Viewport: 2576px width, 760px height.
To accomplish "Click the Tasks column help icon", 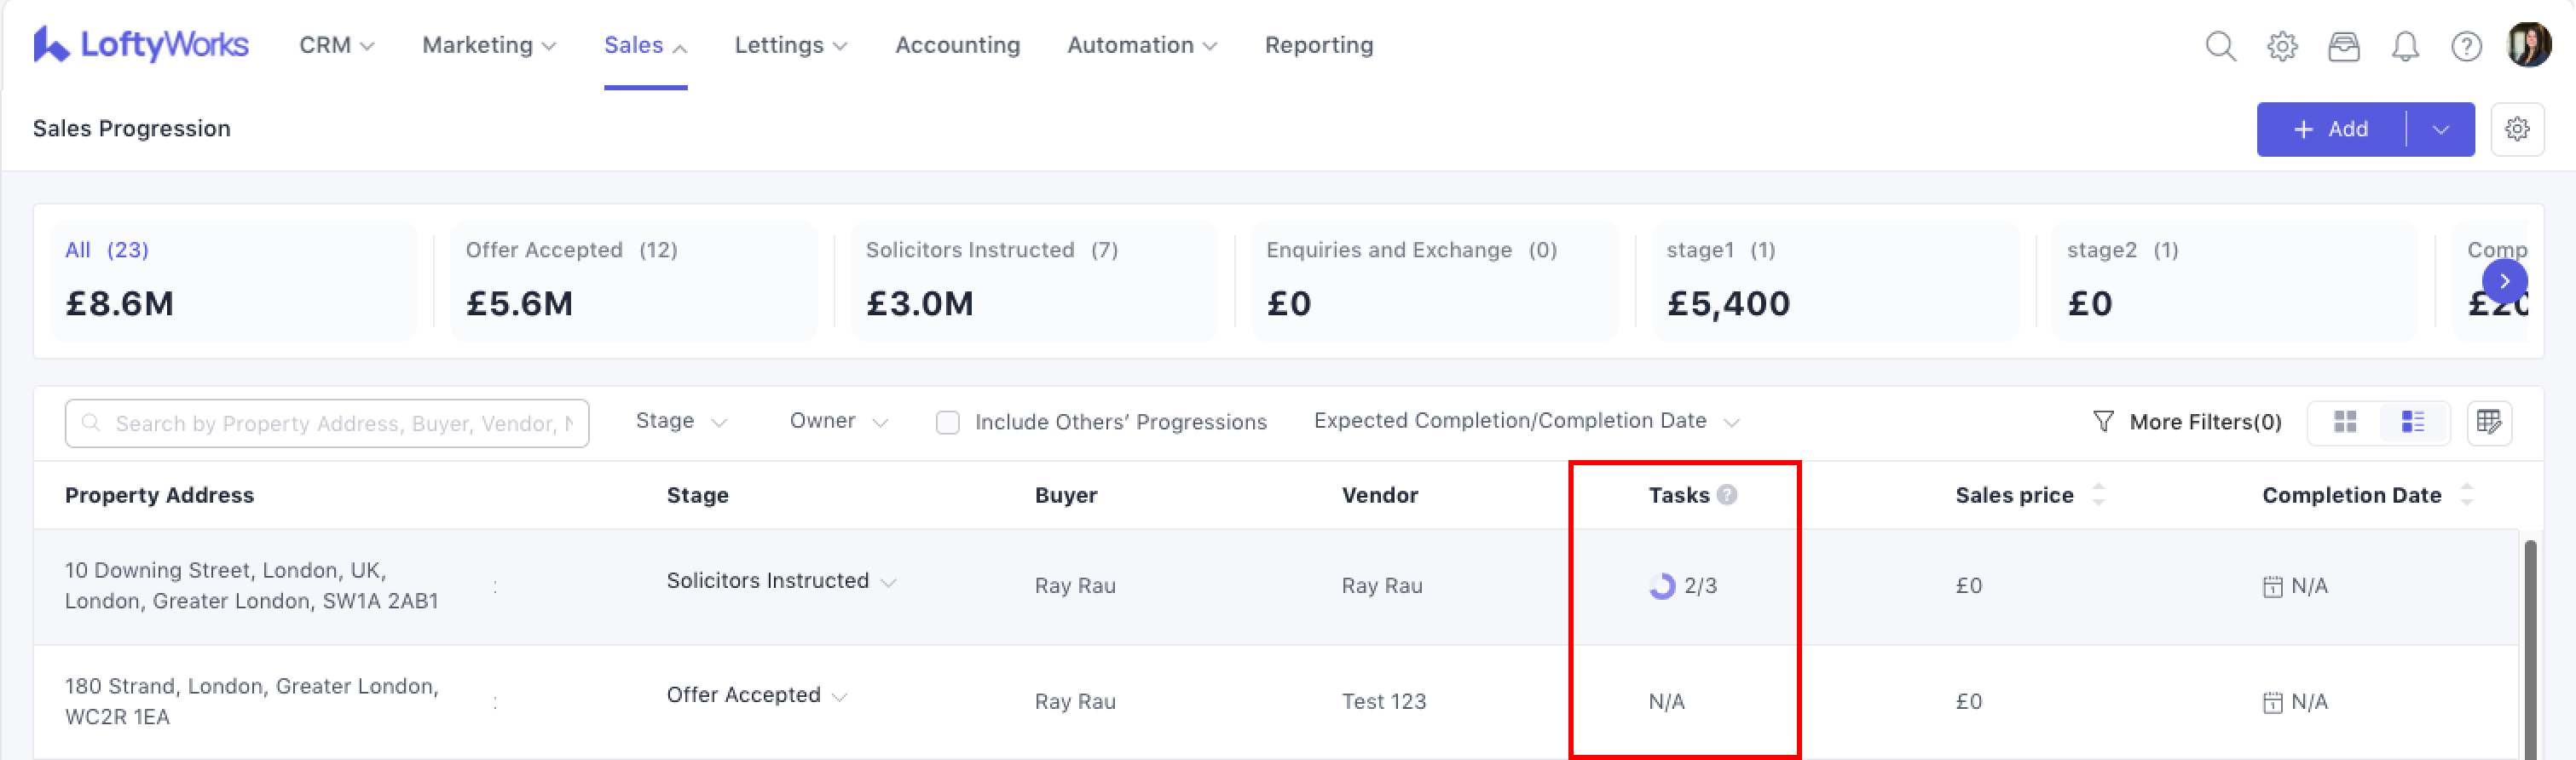I will [1727, 495].
